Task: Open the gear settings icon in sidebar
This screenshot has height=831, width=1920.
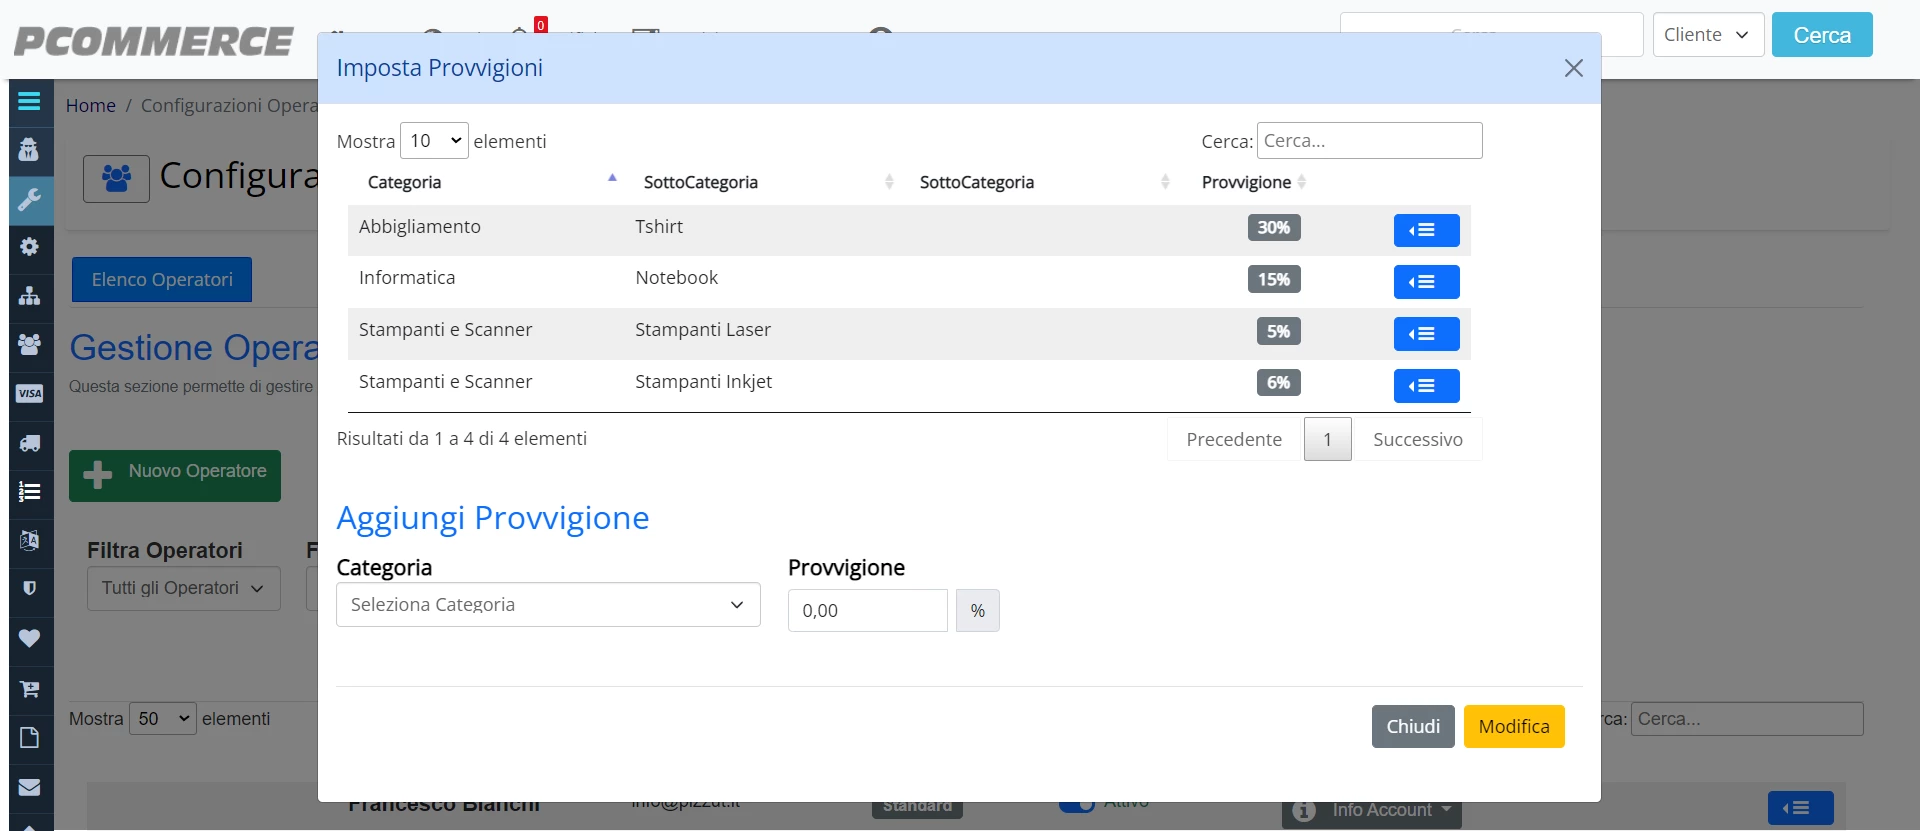Action: (29, 246)
